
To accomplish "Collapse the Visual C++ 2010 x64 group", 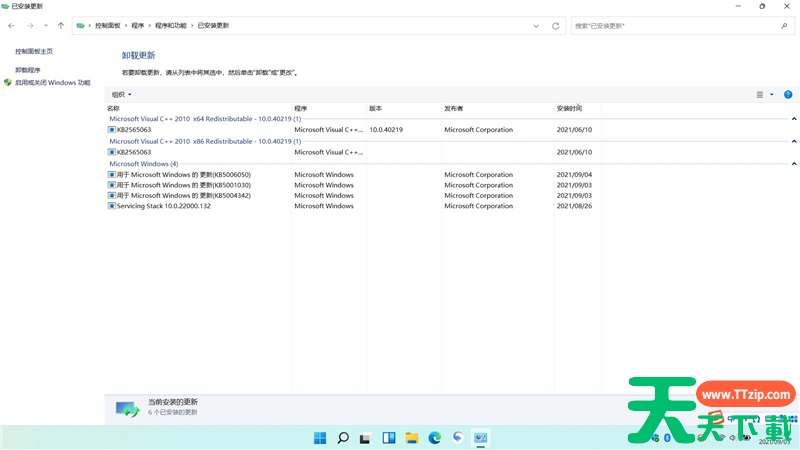I will click(x=793, y=118).
